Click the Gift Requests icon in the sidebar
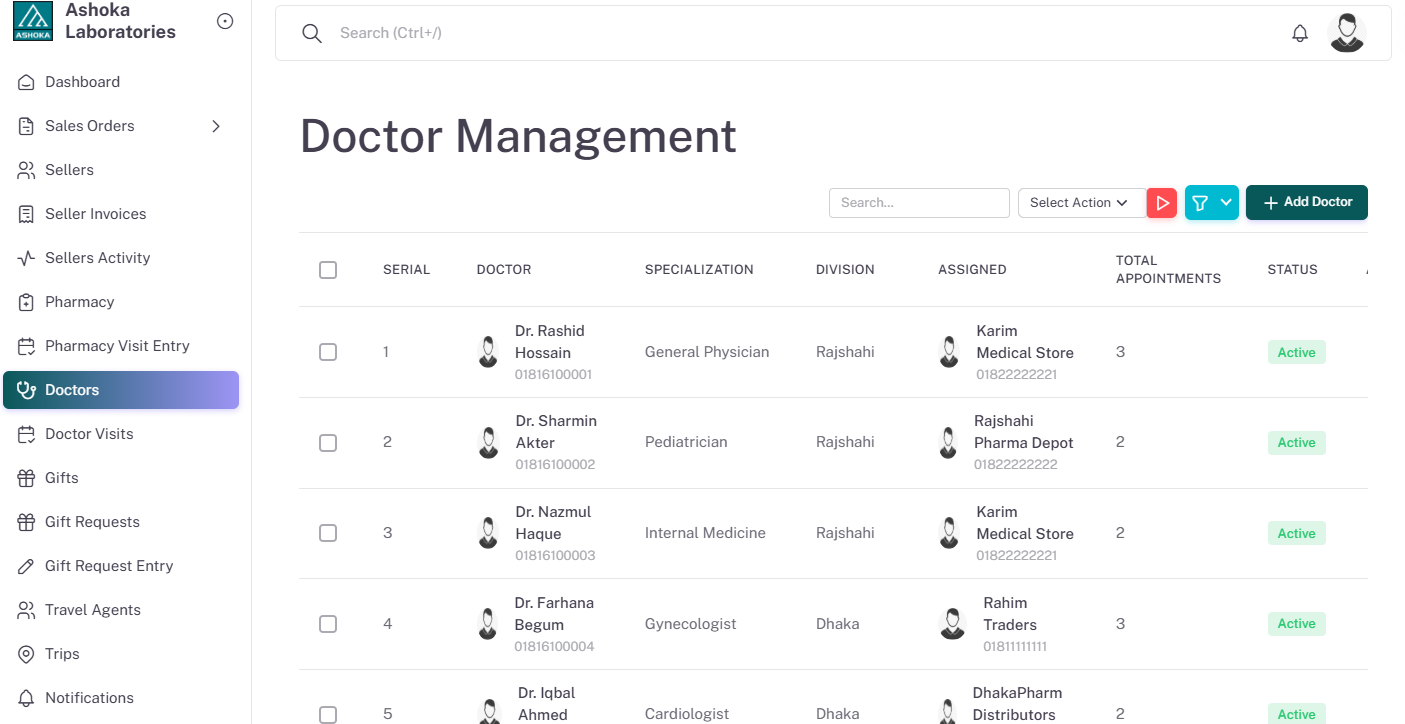This screenshot has width=1405, height=724. click(x=27, y=522)
